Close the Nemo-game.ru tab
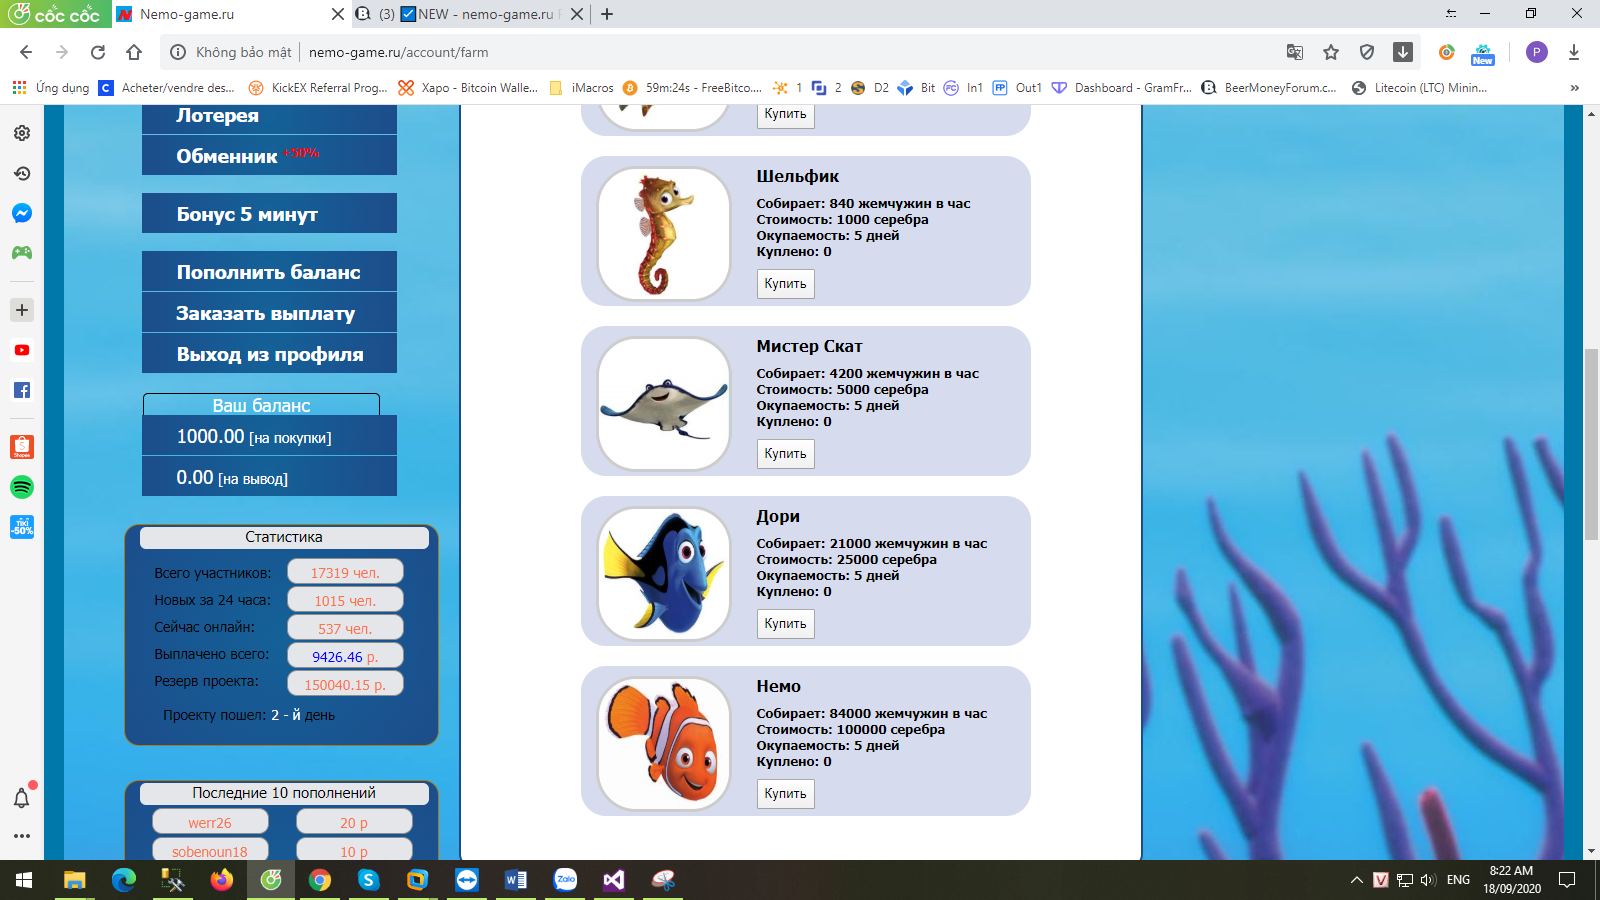Viewport: 1600px width, 900px height. [338, 14]
